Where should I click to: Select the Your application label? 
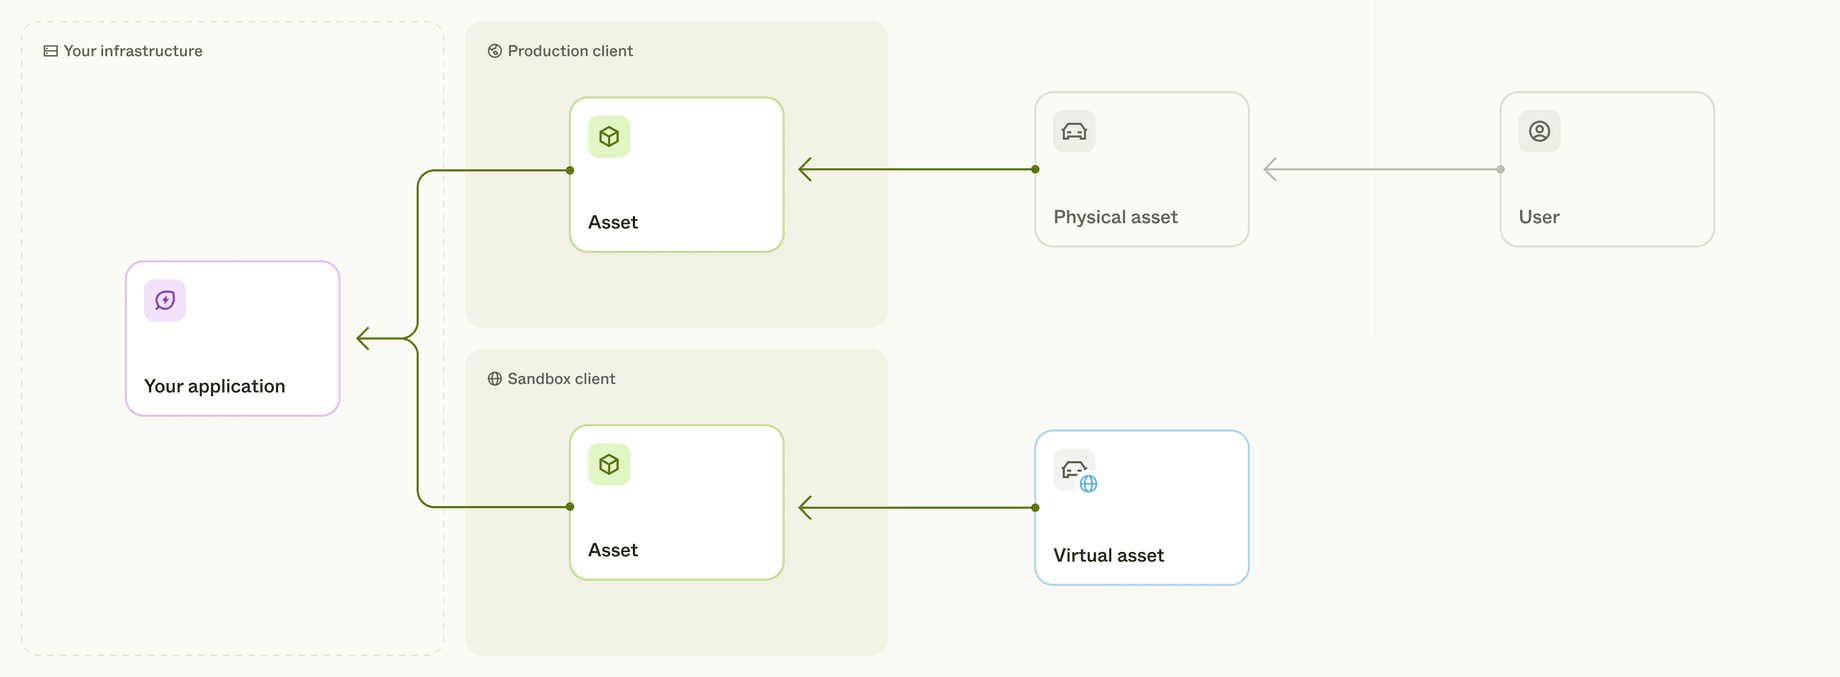pyautogui.click(x=214, y=386)
